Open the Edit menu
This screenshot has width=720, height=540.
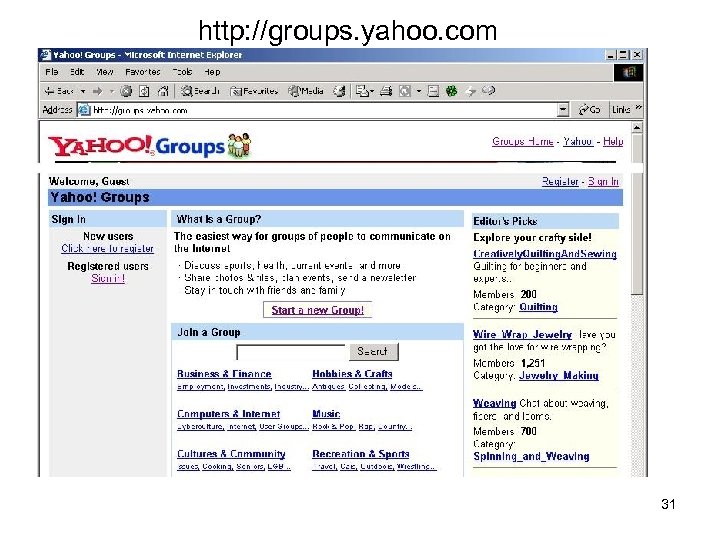click(x=77, y=72)
